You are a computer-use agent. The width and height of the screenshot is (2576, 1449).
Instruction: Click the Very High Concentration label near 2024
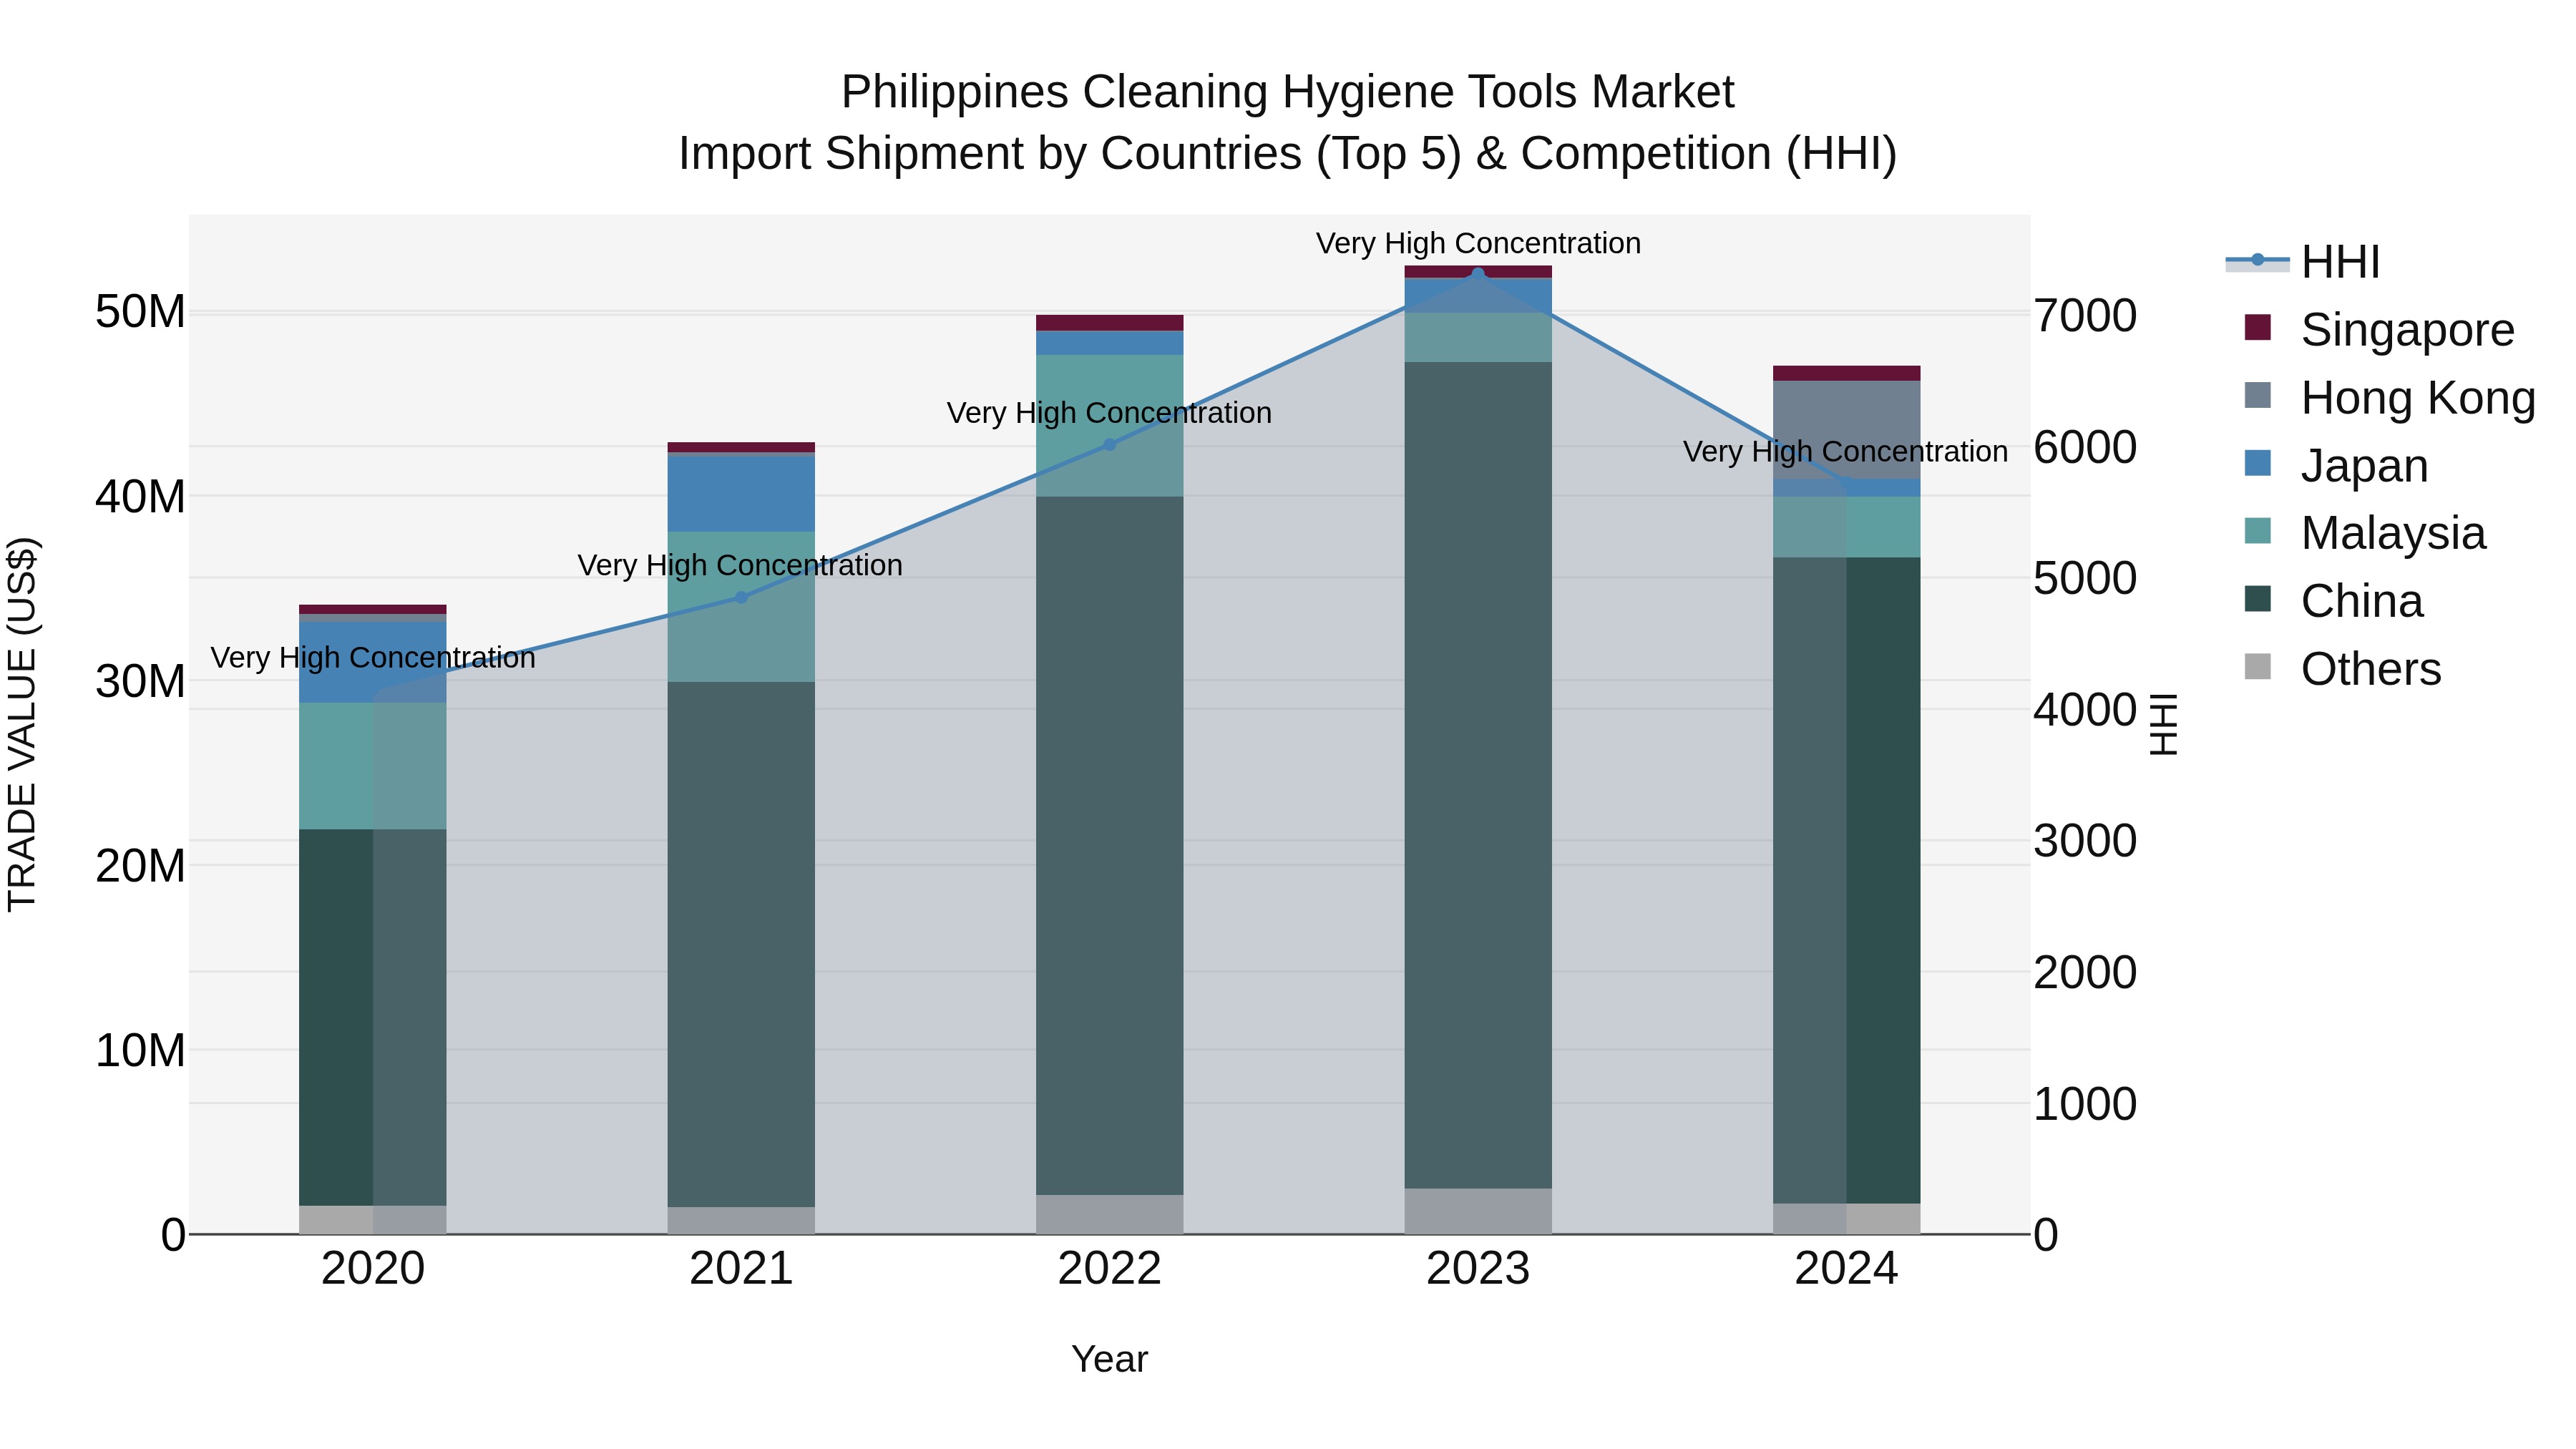1845,451
